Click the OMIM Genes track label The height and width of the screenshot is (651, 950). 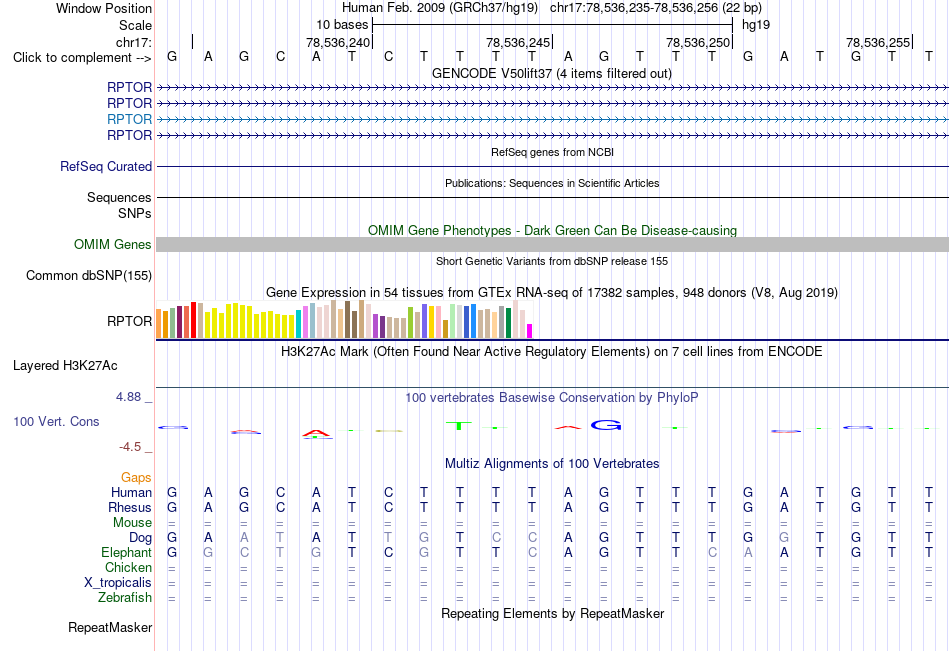tap(112, 244)
